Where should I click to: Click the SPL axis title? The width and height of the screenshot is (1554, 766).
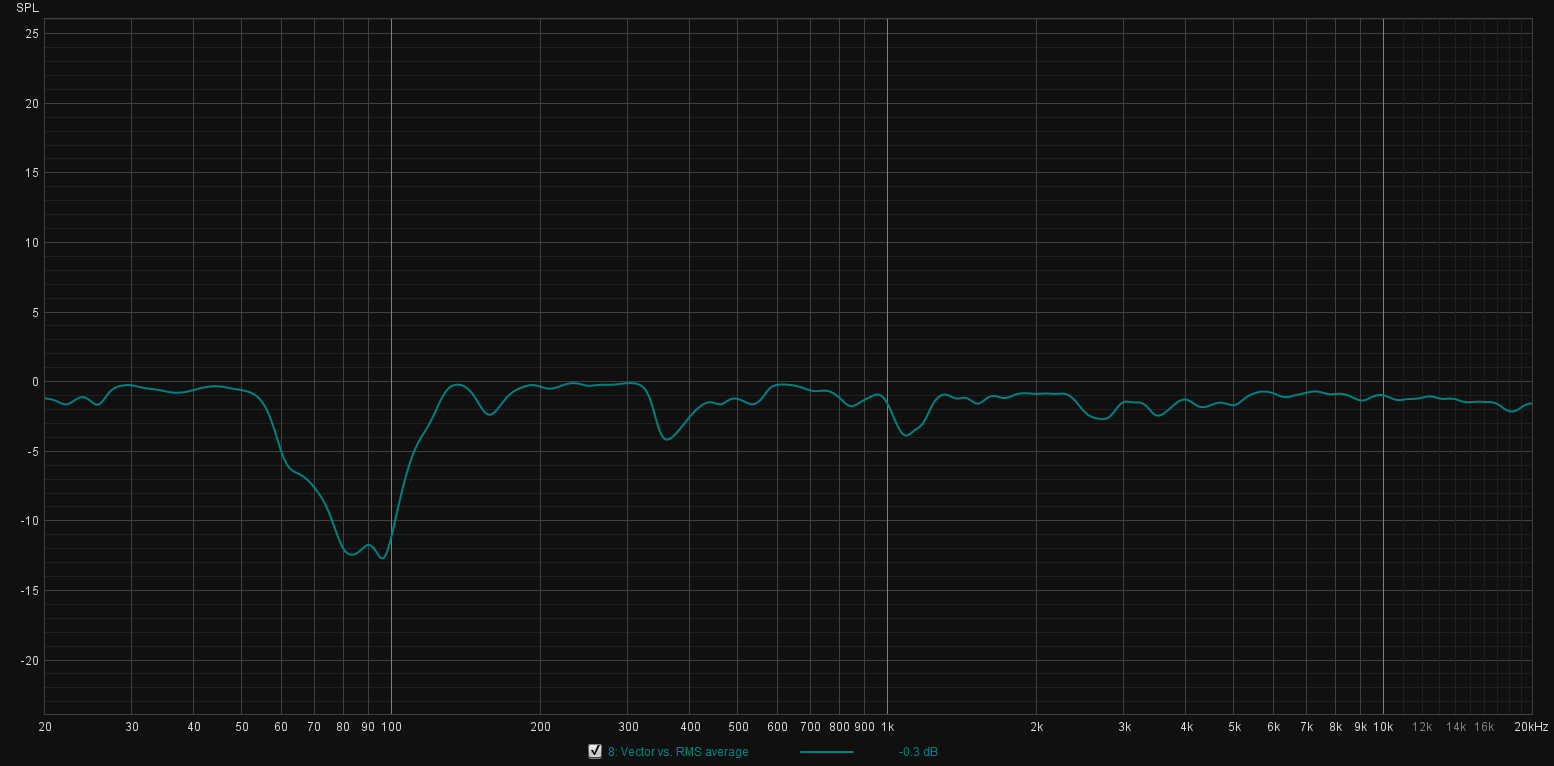pos(28,8)
